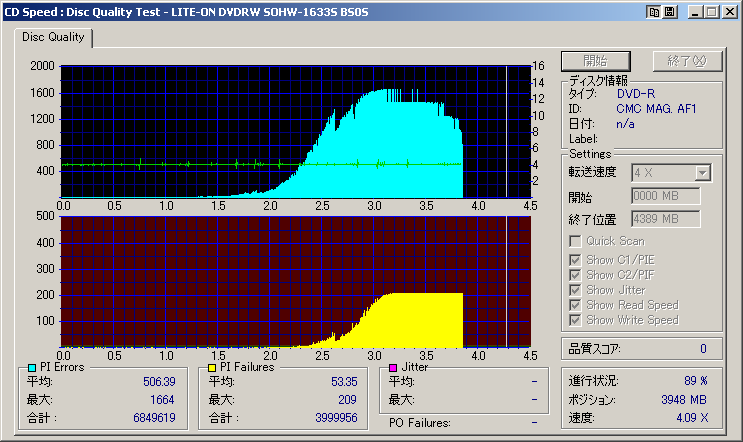Toggle the Show C1/PIE checkbox
This screenshot has height=442, width=743.
point(575,260)
